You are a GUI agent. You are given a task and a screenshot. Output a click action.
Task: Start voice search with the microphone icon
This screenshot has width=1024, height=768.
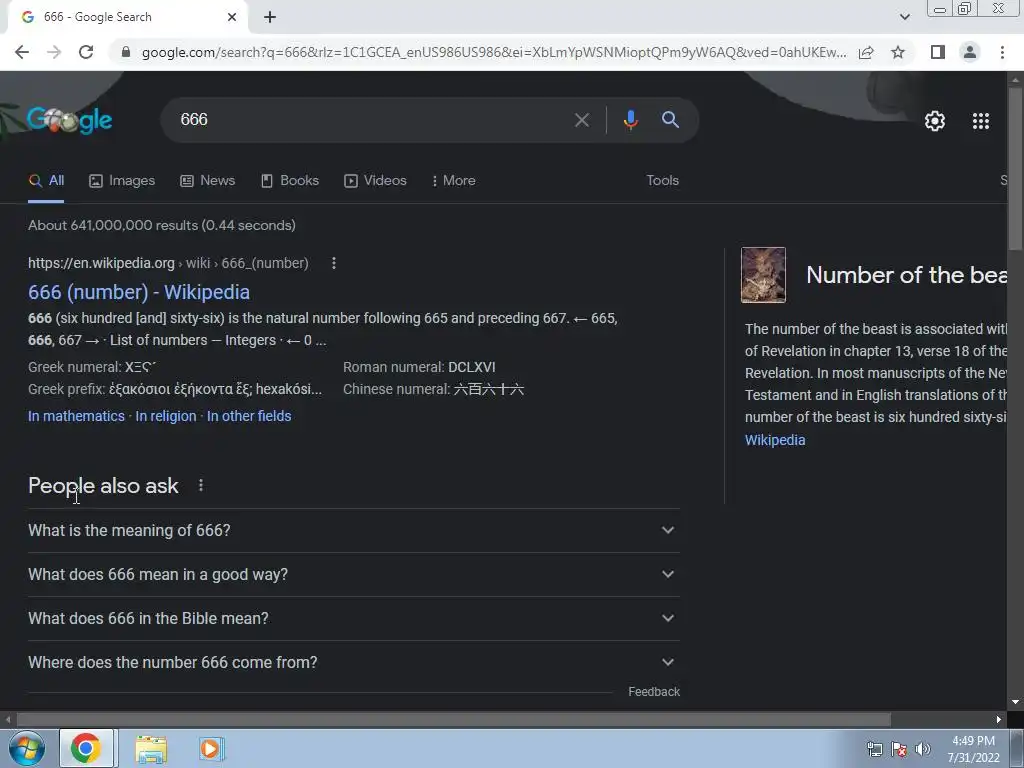click(630, 120)
